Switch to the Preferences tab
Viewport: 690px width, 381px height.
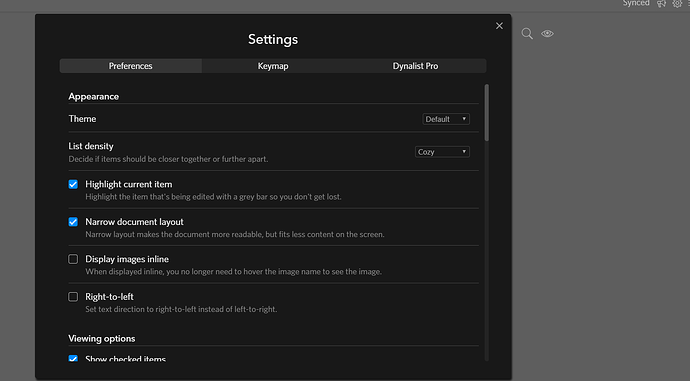coord(131,66)
